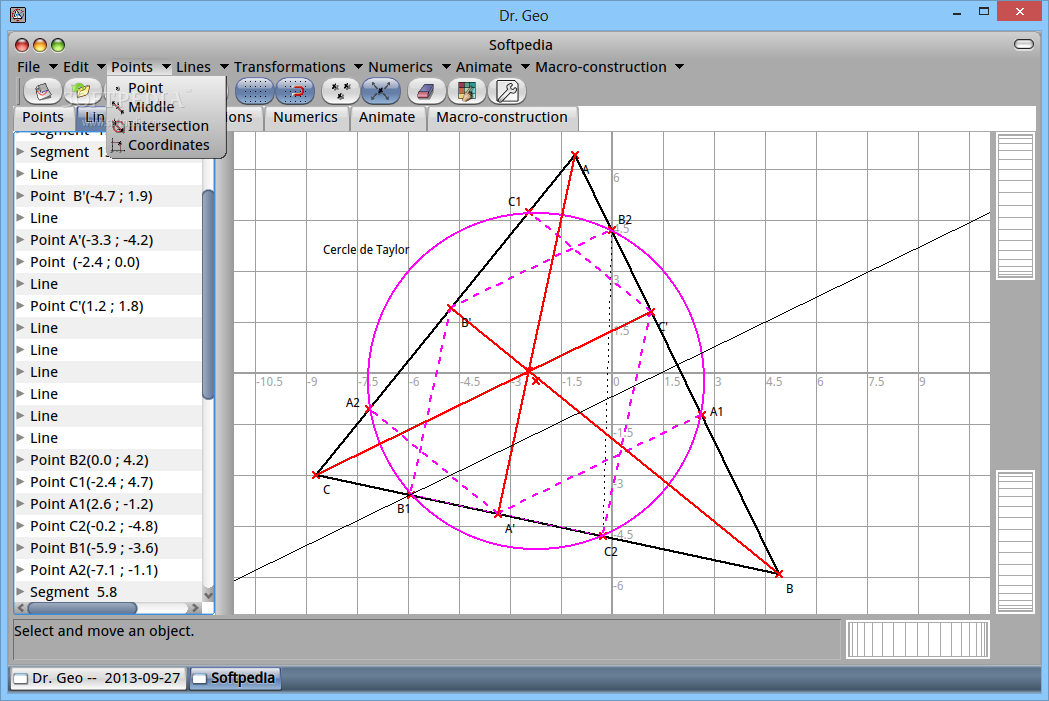Switch to 'Dr. Geo -- 2013-09-27' taskbar window
This screenshot has width=1049, height=701.
pyautogui.click(x=98, y=678)
